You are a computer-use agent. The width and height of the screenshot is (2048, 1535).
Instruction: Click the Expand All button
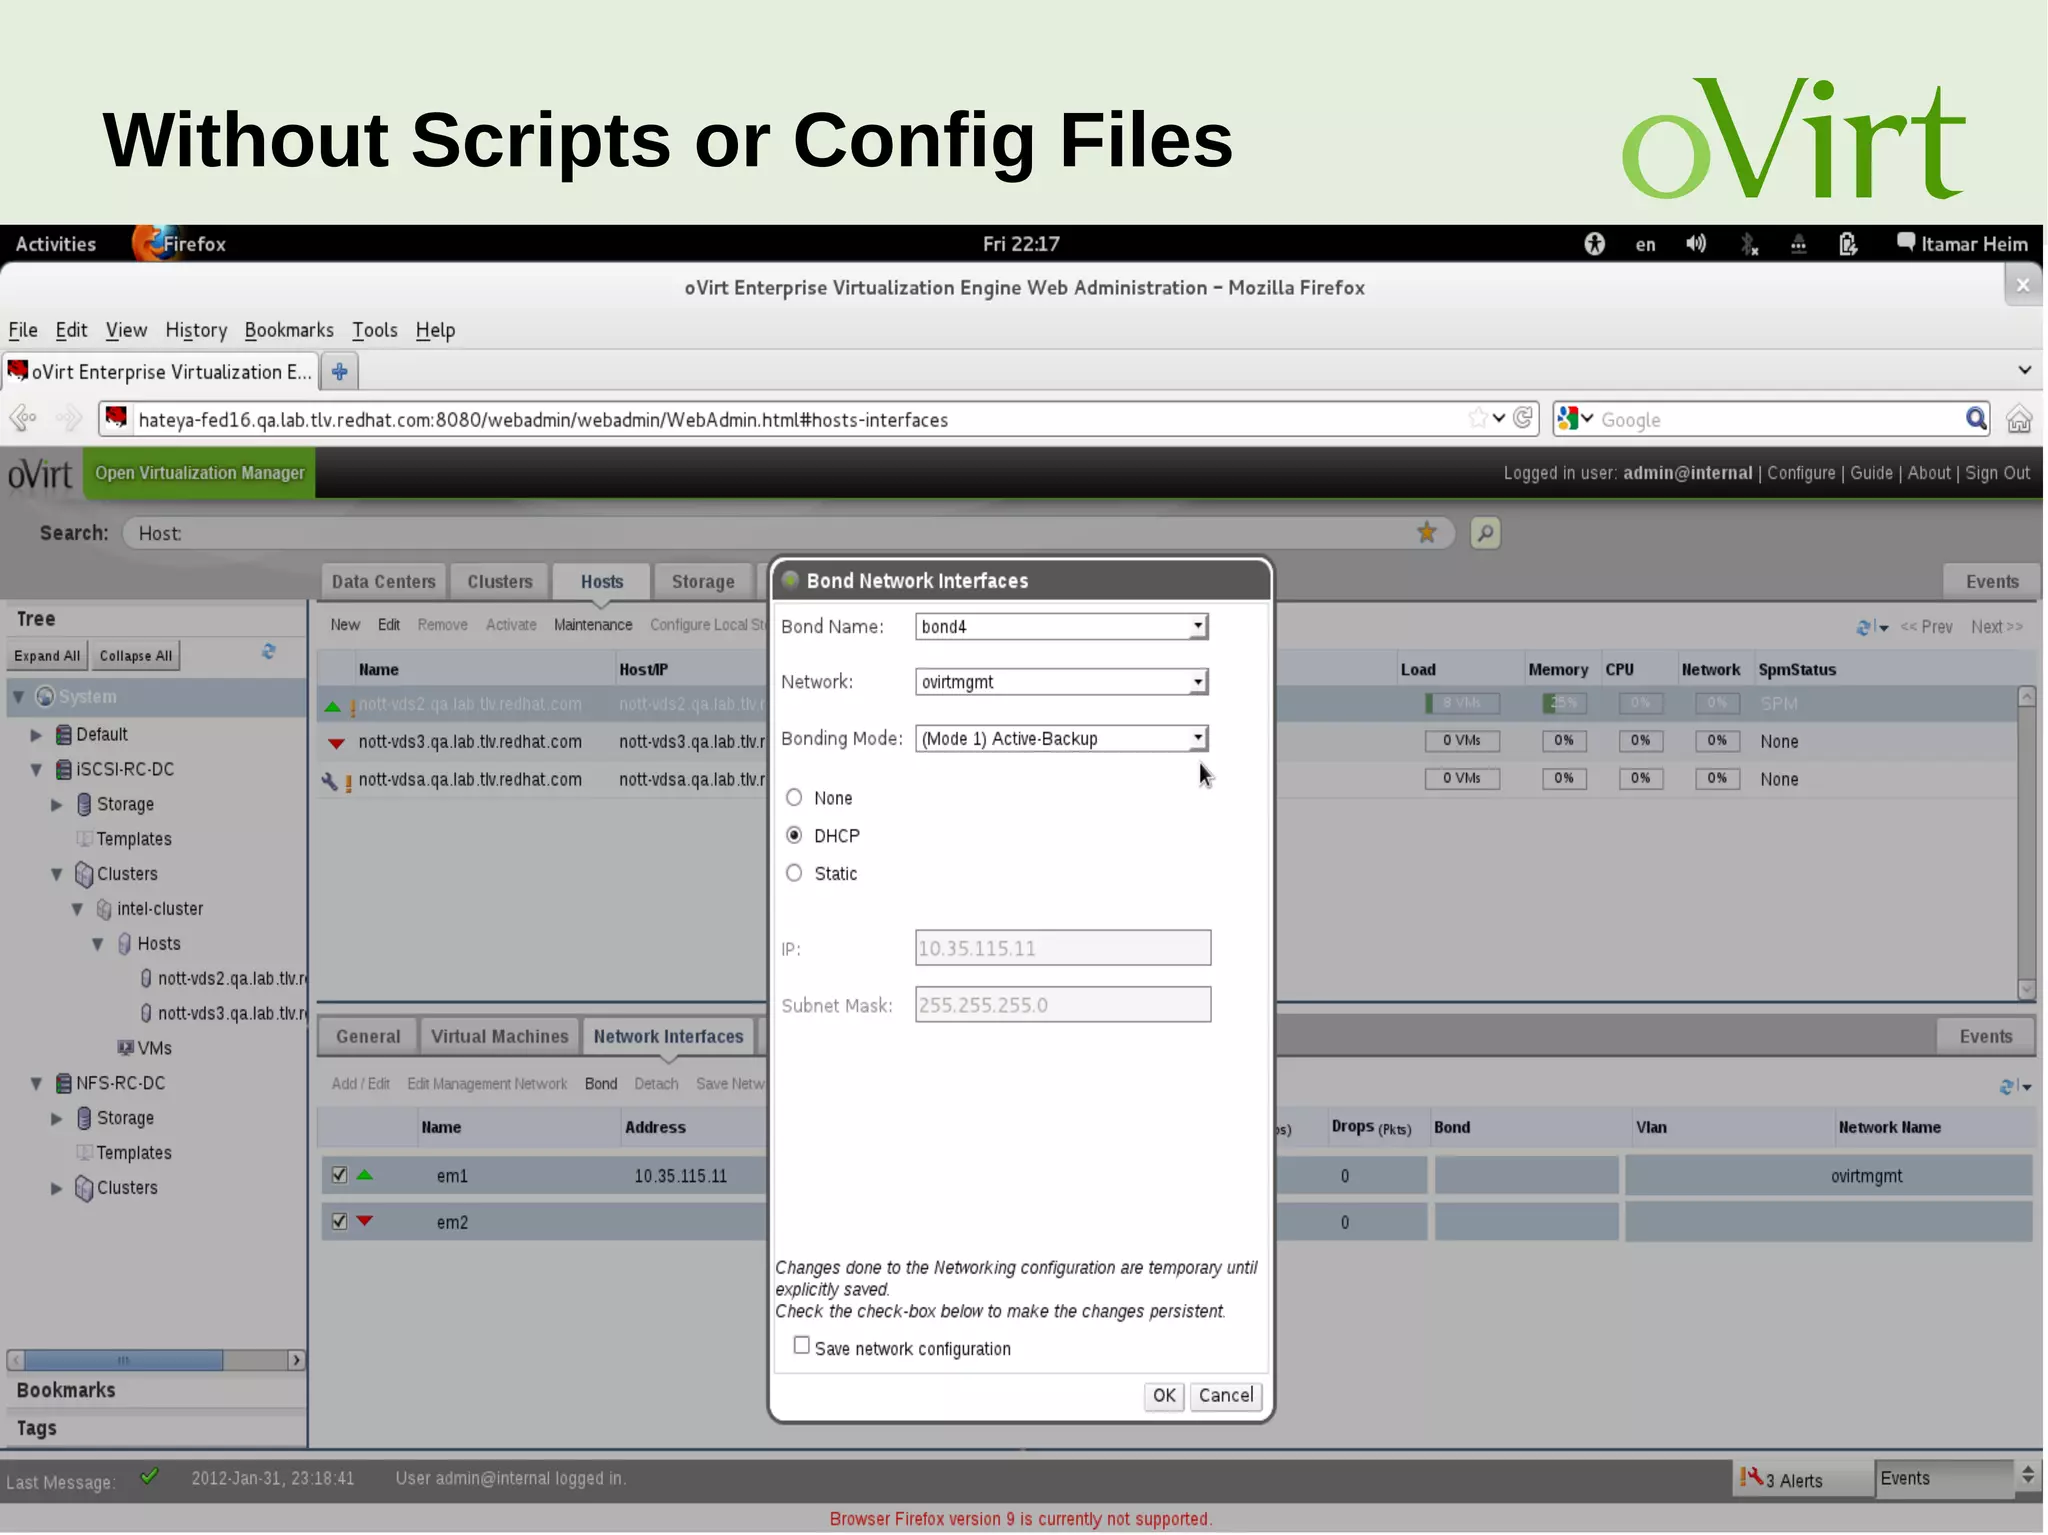coord(47,656)
